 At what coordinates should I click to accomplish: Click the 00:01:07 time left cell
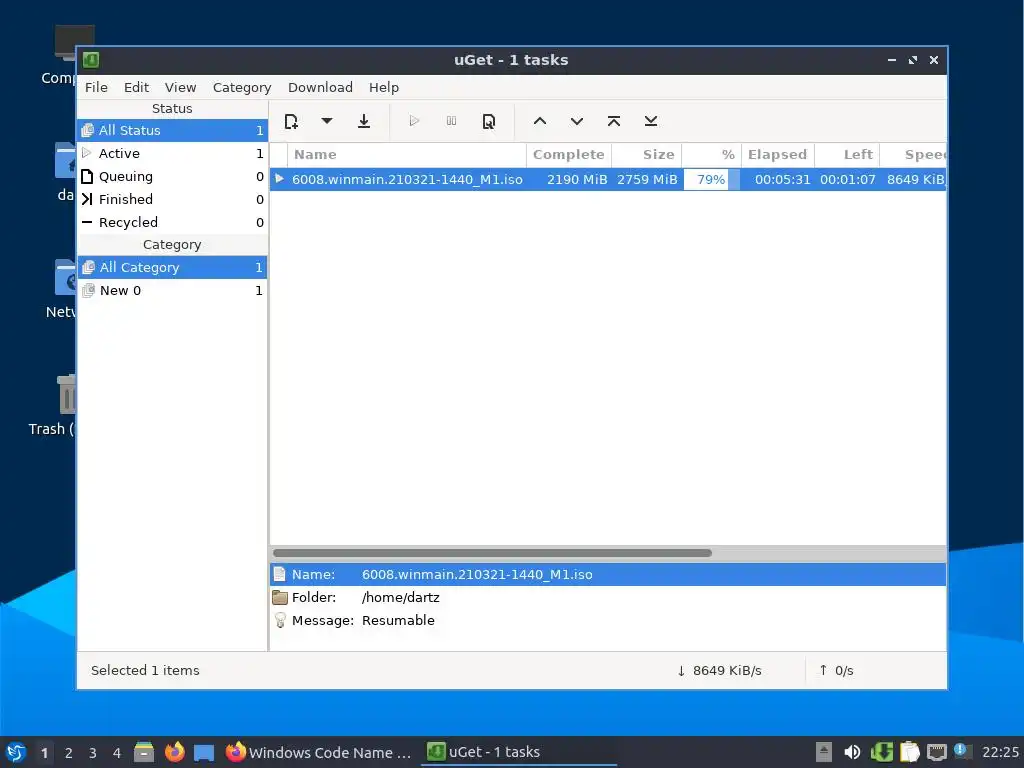pos(847,180)
